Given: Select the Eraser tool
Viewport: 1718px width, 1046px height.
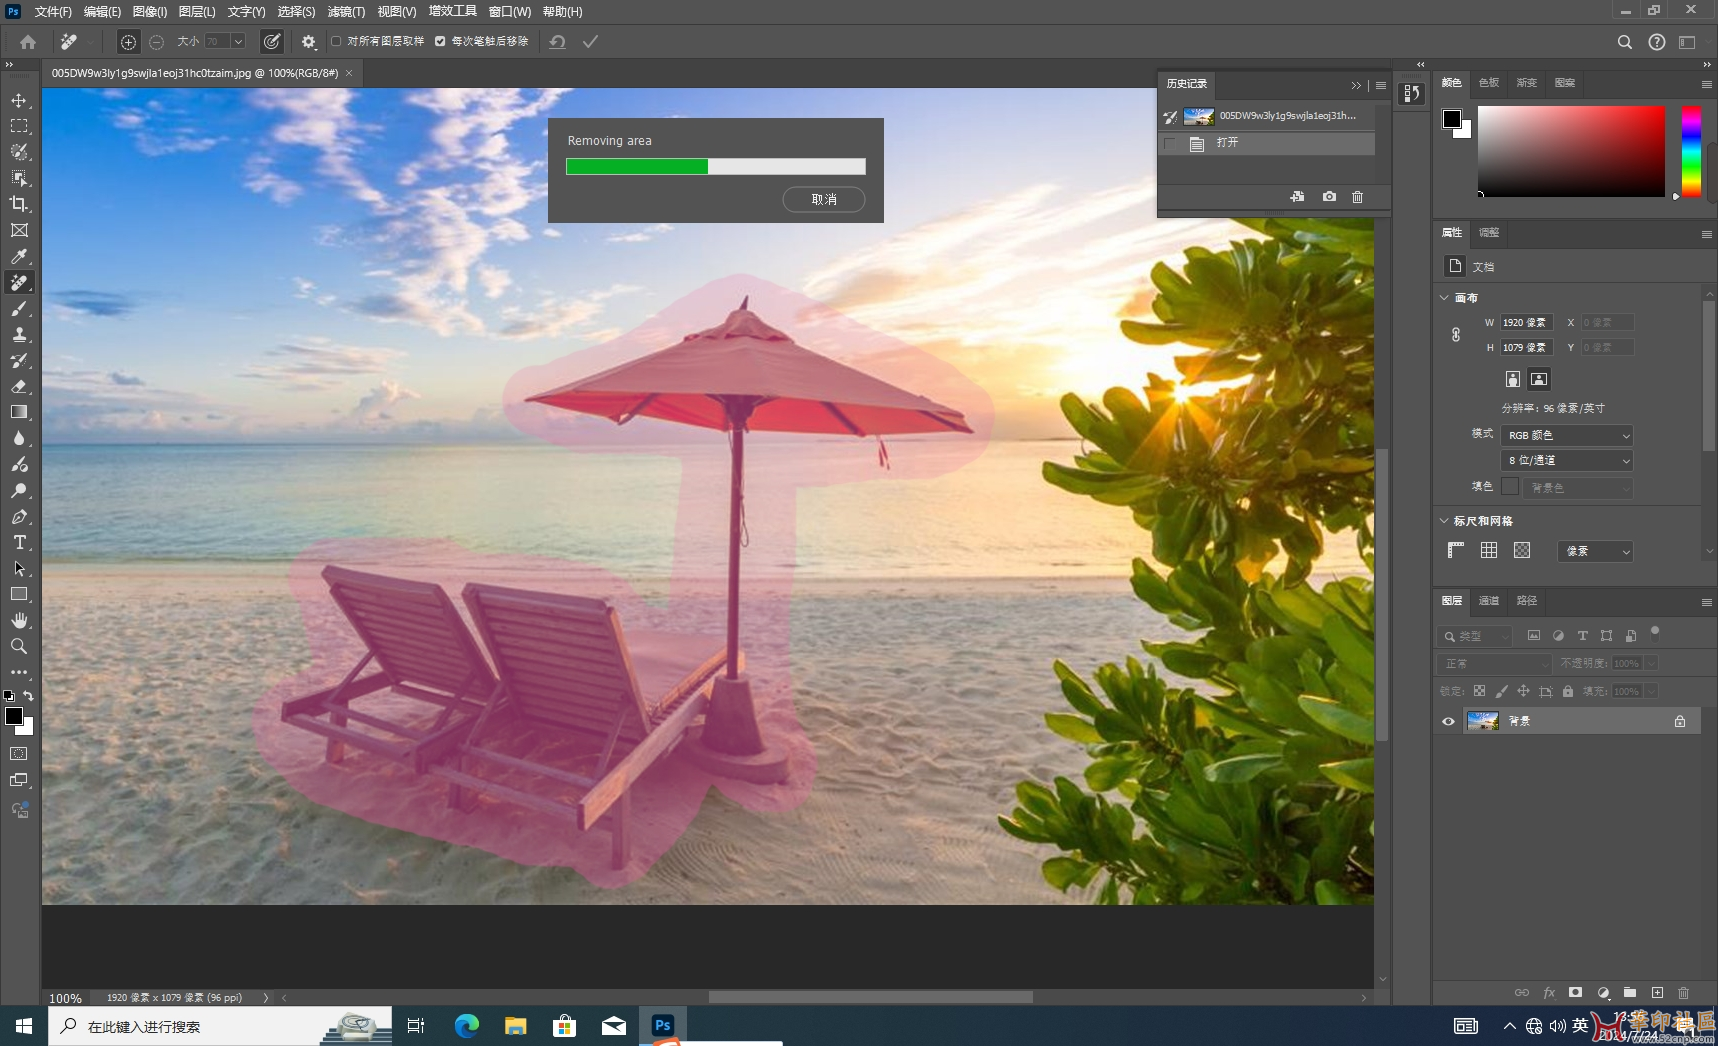Looking at the screenshot, I should click(x=19, y=386).
